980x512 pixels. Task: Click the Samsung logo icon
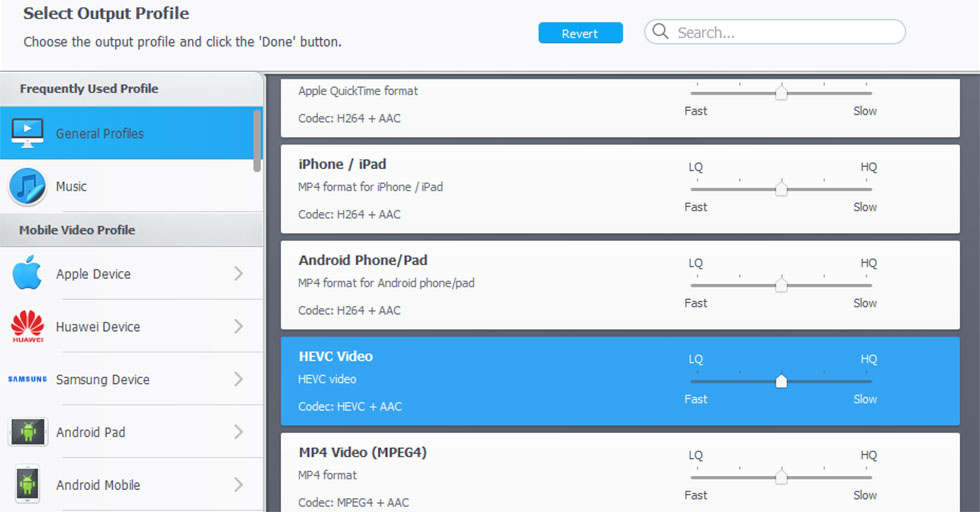coord(27,379)
